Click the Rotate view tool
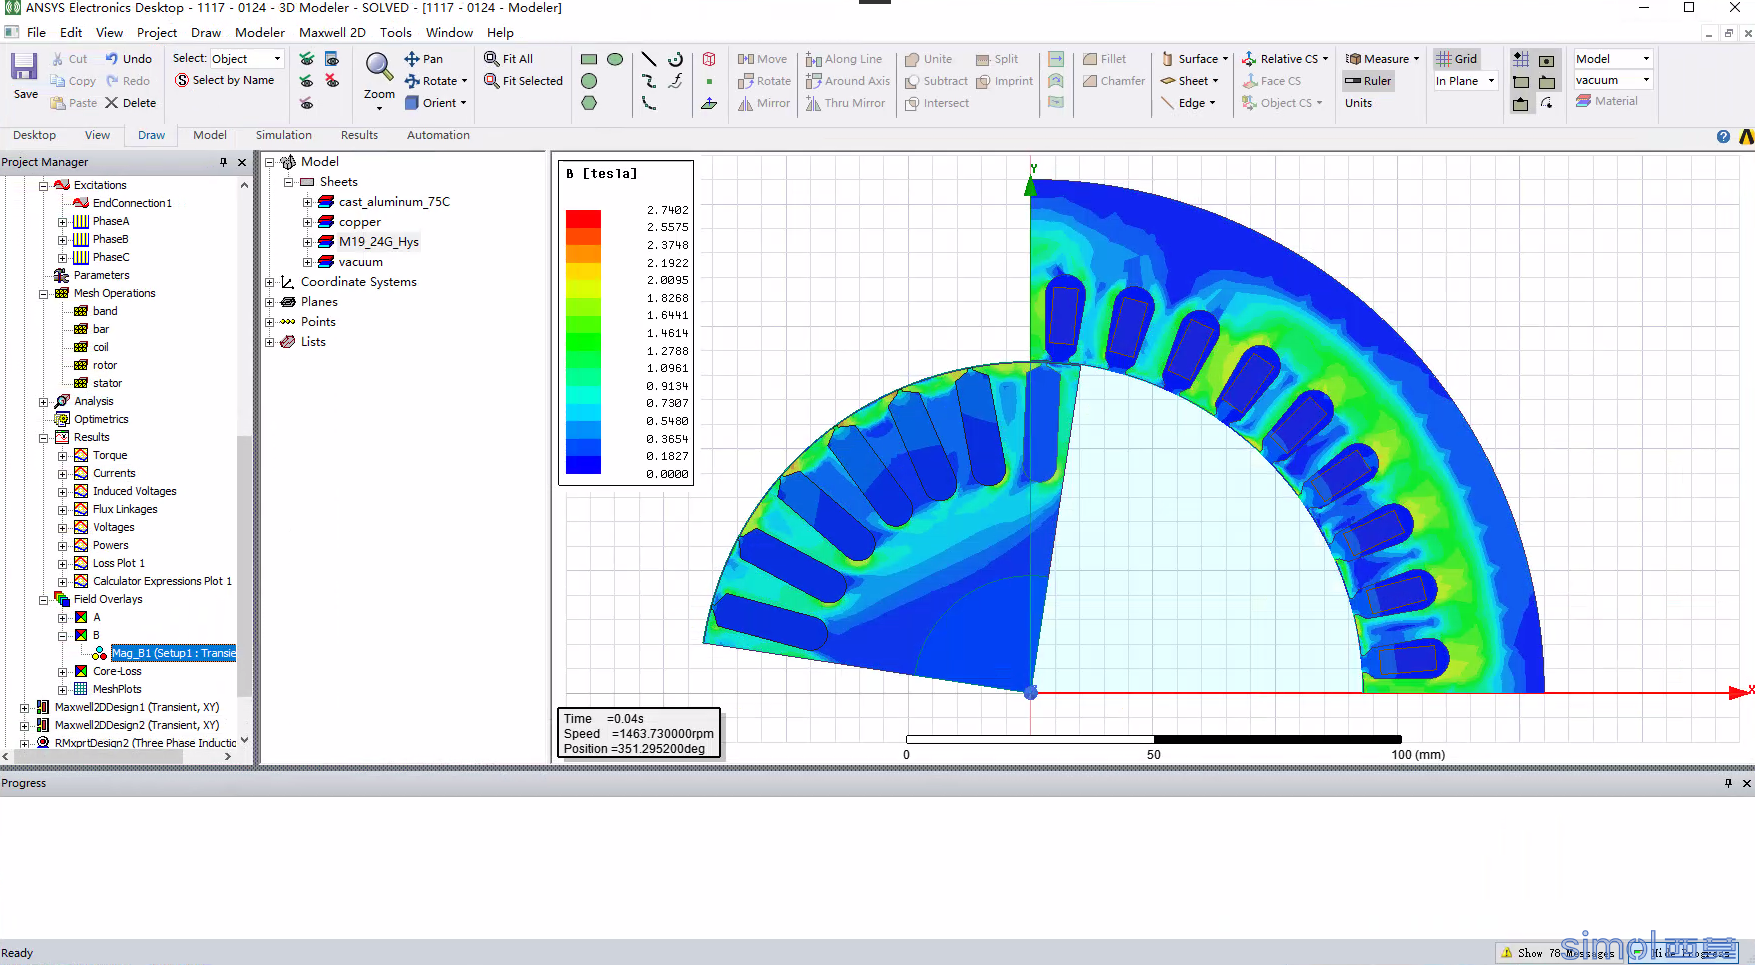Viewport: 1755px width, 965px height. (435, 81)
